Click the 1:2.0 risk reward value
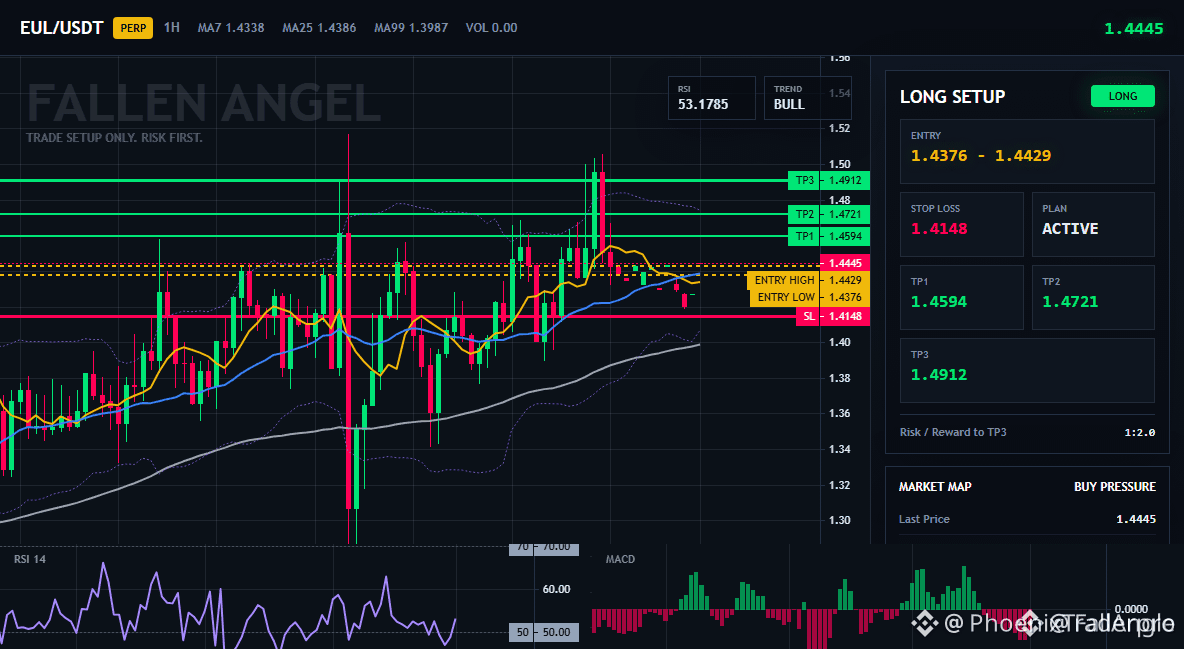Image resolution: width=1184 pixels, height=649 pixels. 1139,433
